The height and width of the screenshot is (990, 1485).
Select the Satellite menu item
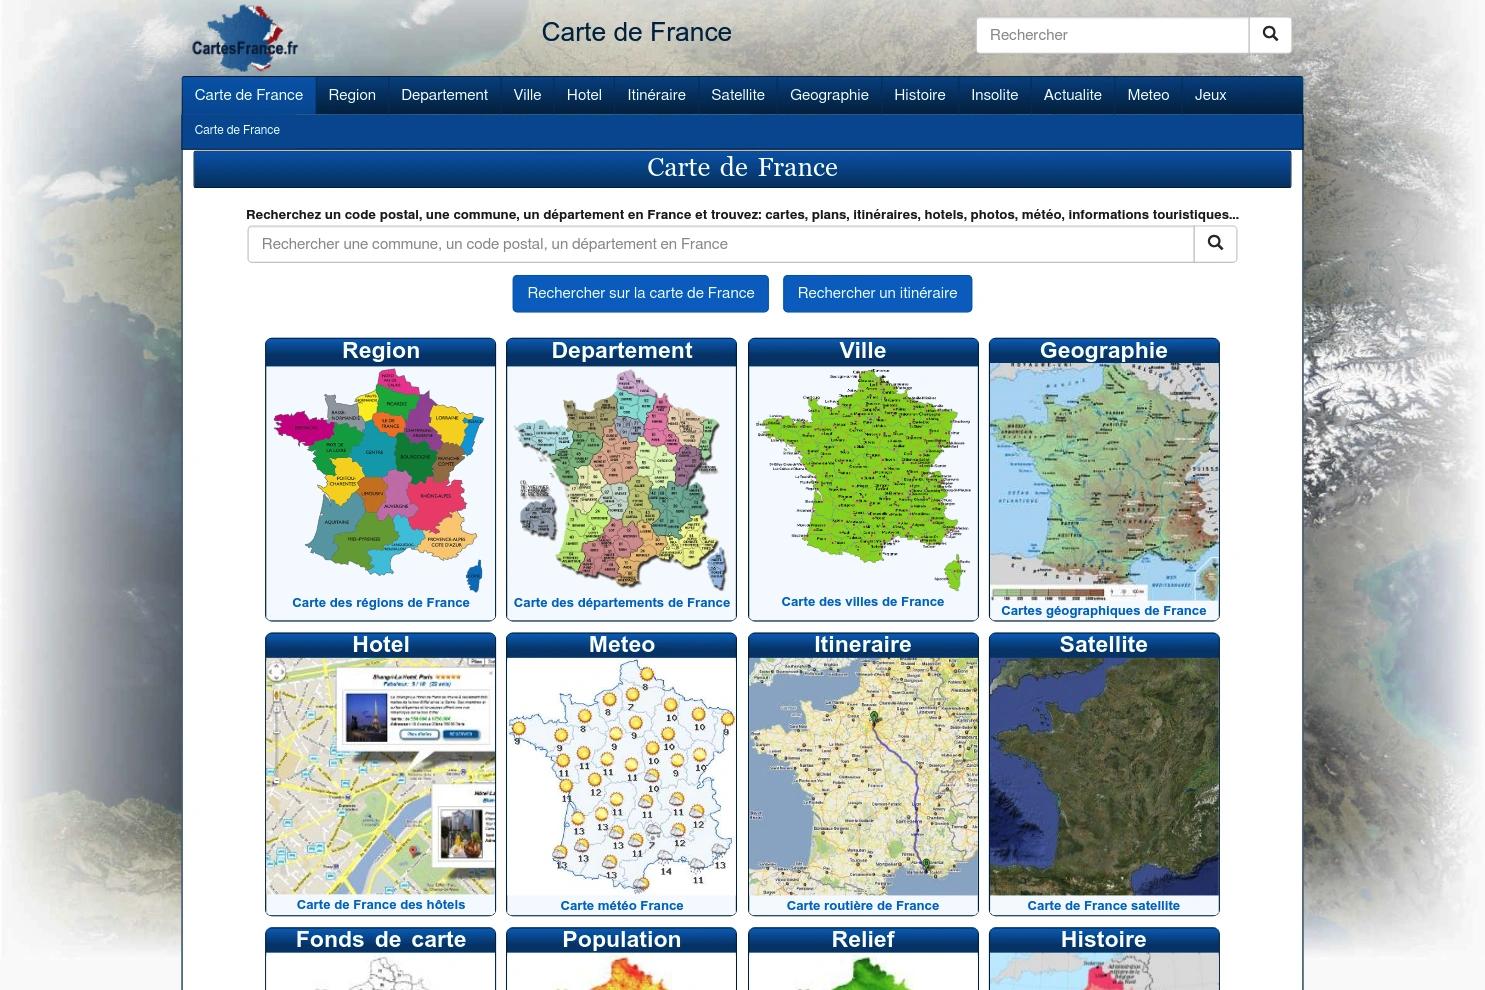(x=737, y=94)
